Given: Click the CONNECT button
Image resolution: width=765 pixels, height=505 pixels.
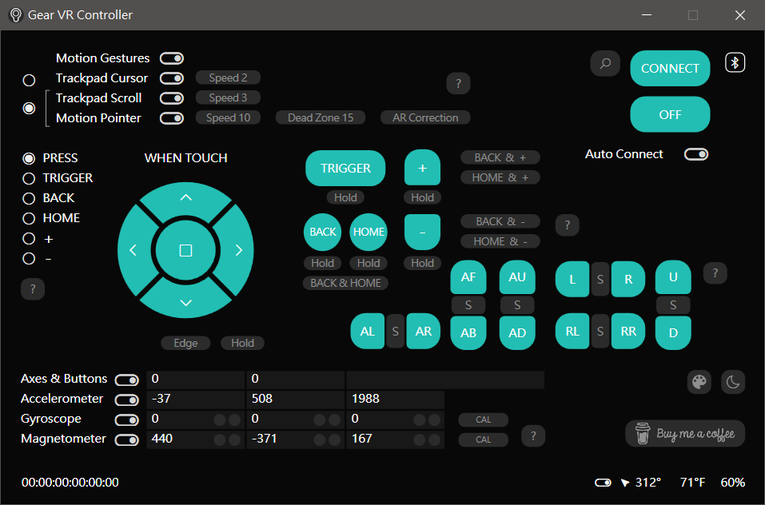Looking at the screenshot, I should click(x=670, y=68).
